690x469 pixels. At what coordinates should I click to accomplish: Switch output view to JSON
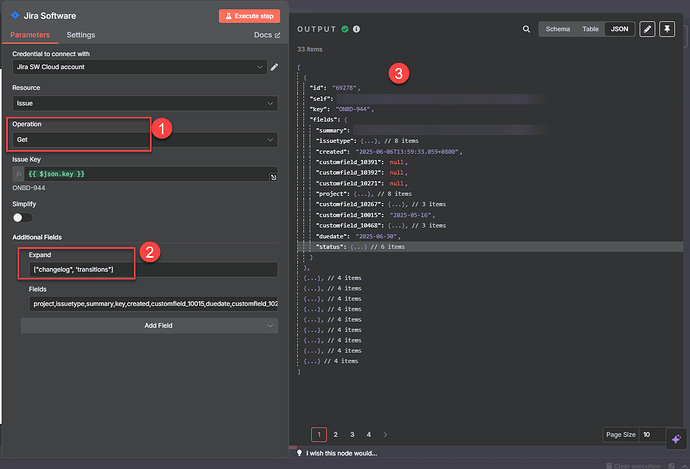(619, 29)
